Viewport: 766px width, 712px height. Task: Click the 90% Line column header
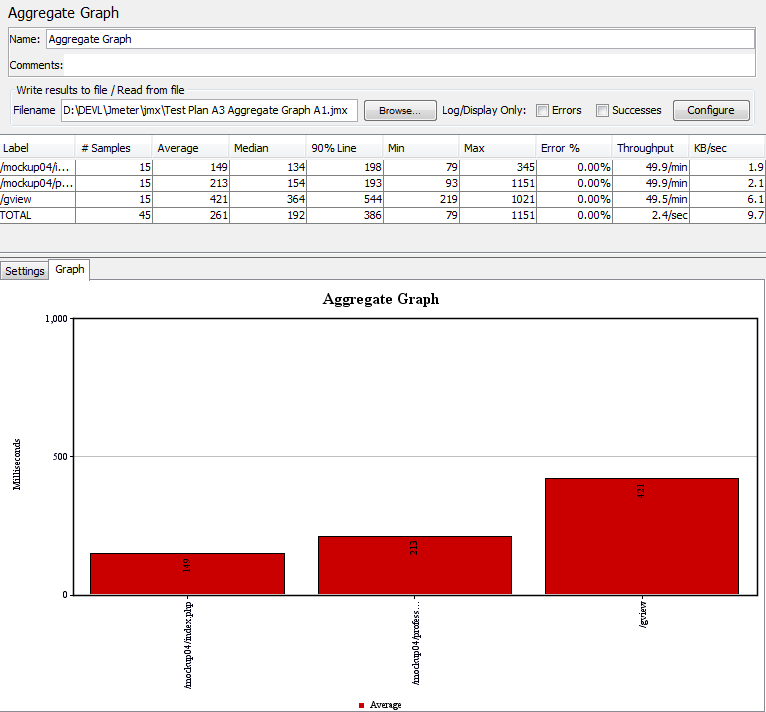(x=344, y=148)
